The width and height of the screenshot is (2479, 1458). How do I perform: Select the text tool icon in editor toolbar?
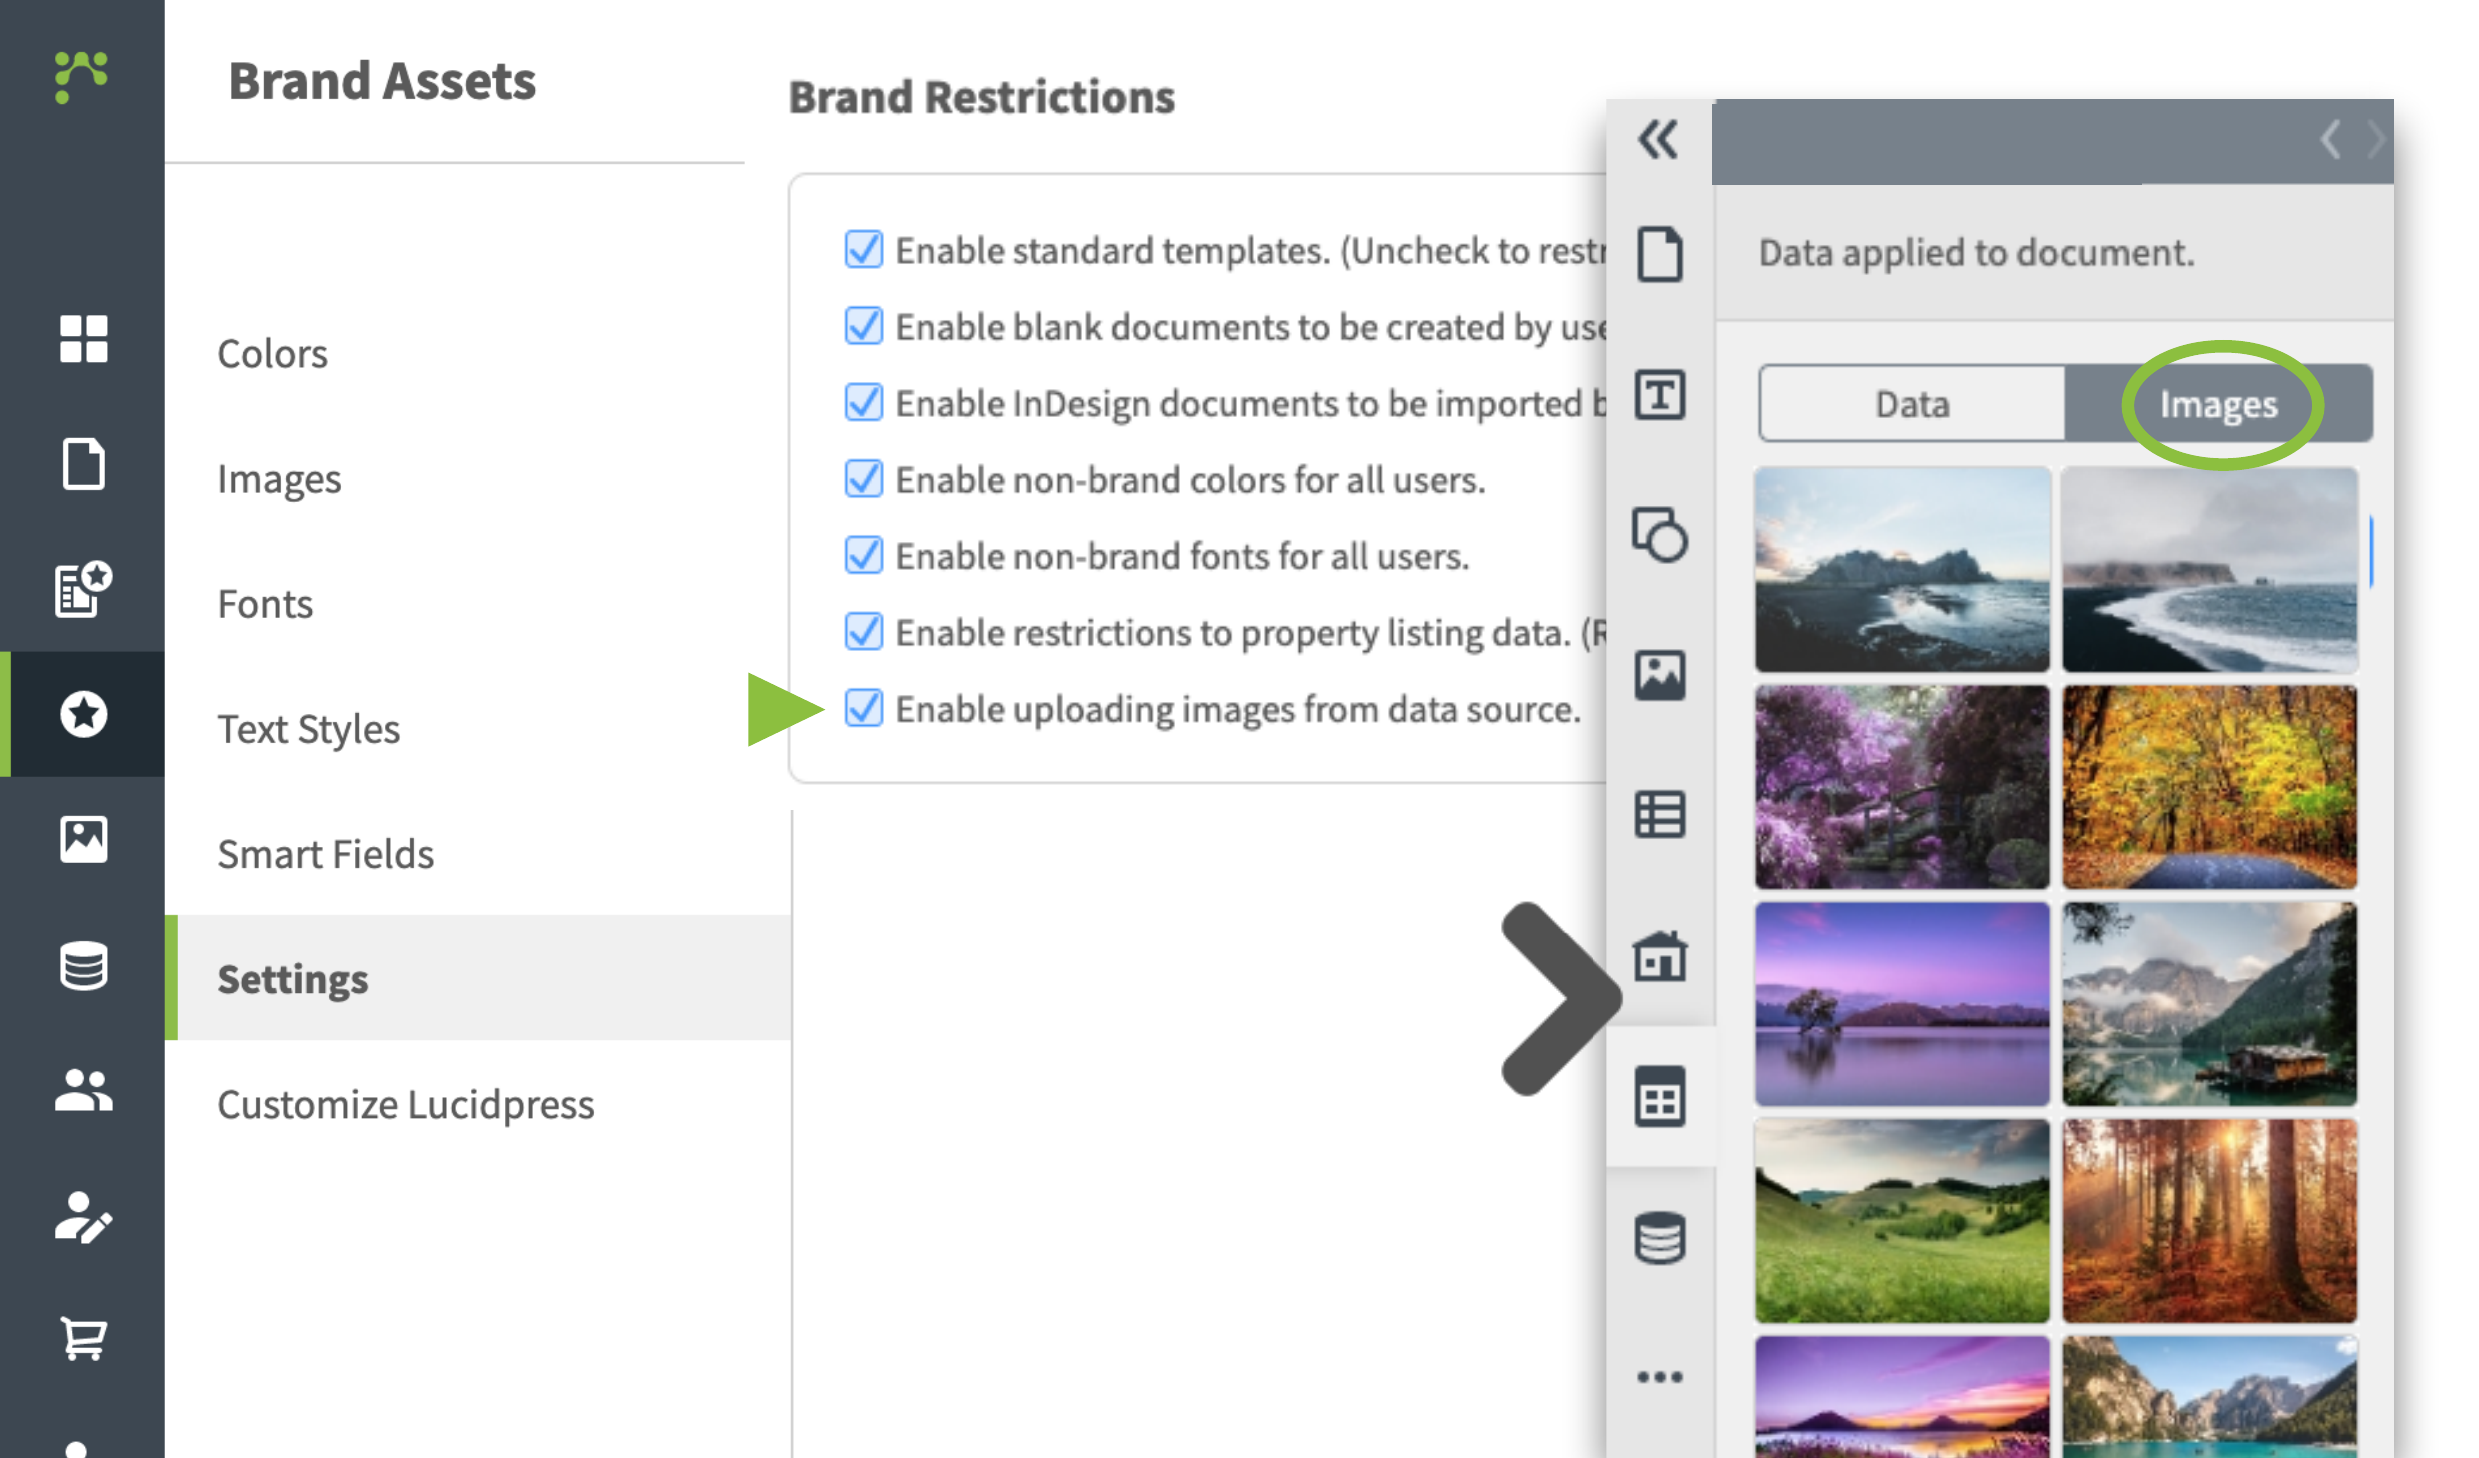click(x=1659, y=394)
